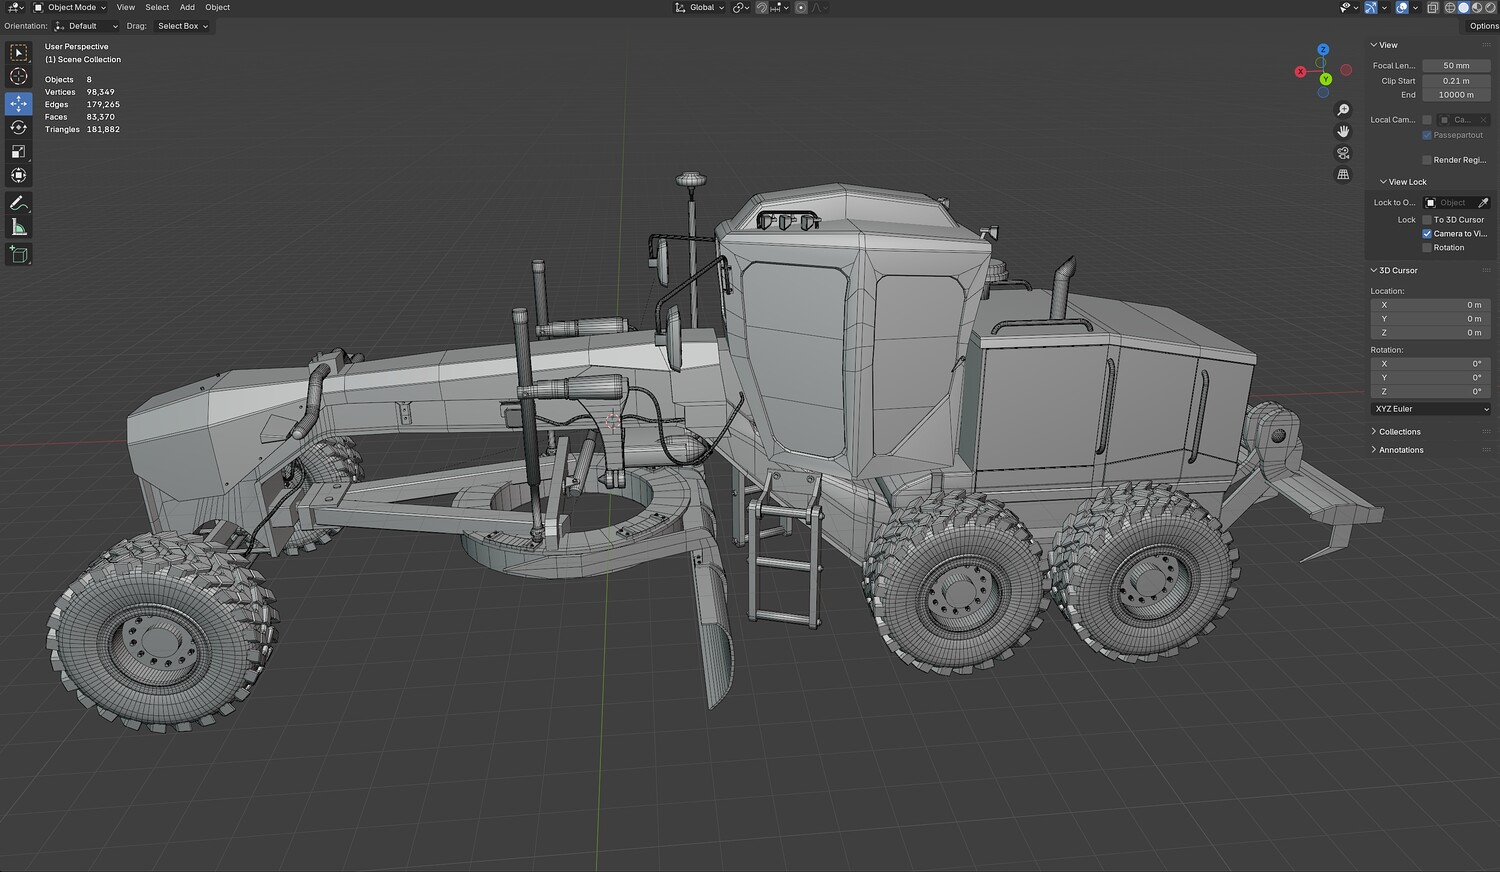Toggle X-ray mode icon
The width and height of the screenshot is (1500, 872).
pyautogui.click(x=1432, y=7)
